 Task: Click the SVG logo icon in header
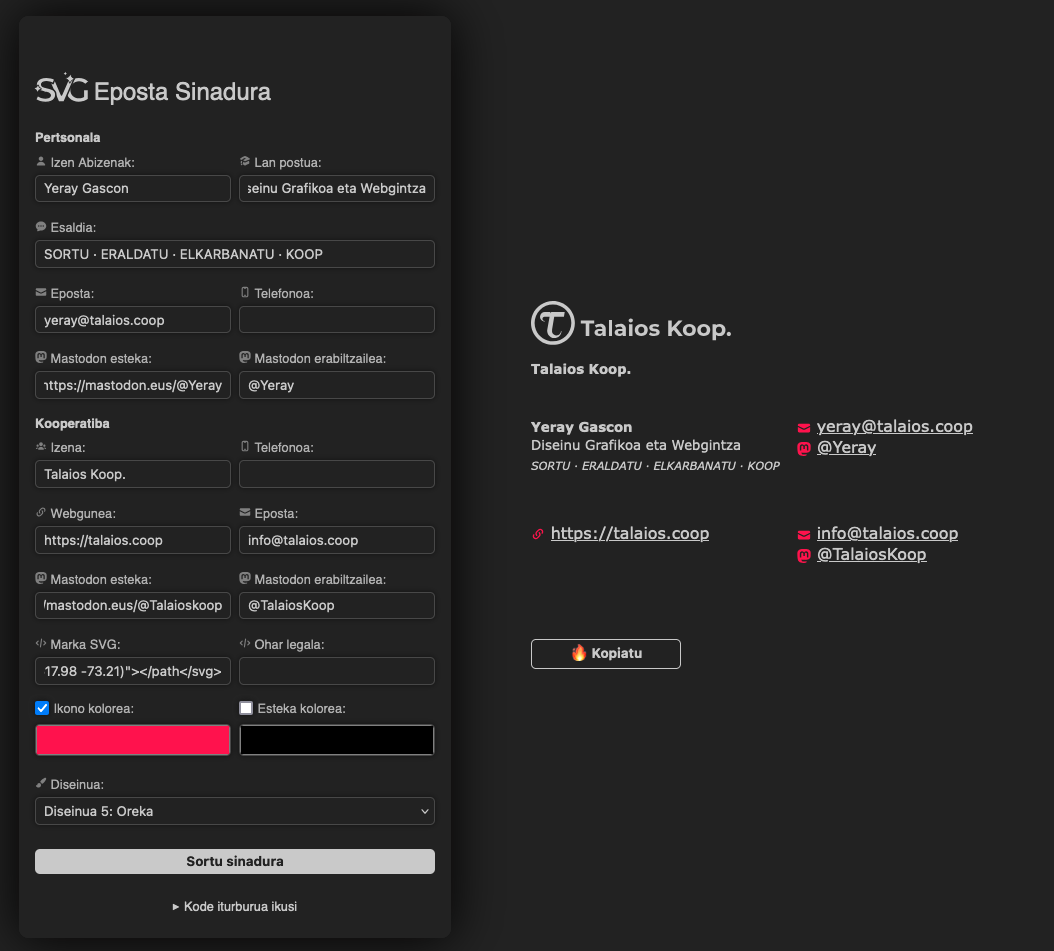[x=61, y=90]
